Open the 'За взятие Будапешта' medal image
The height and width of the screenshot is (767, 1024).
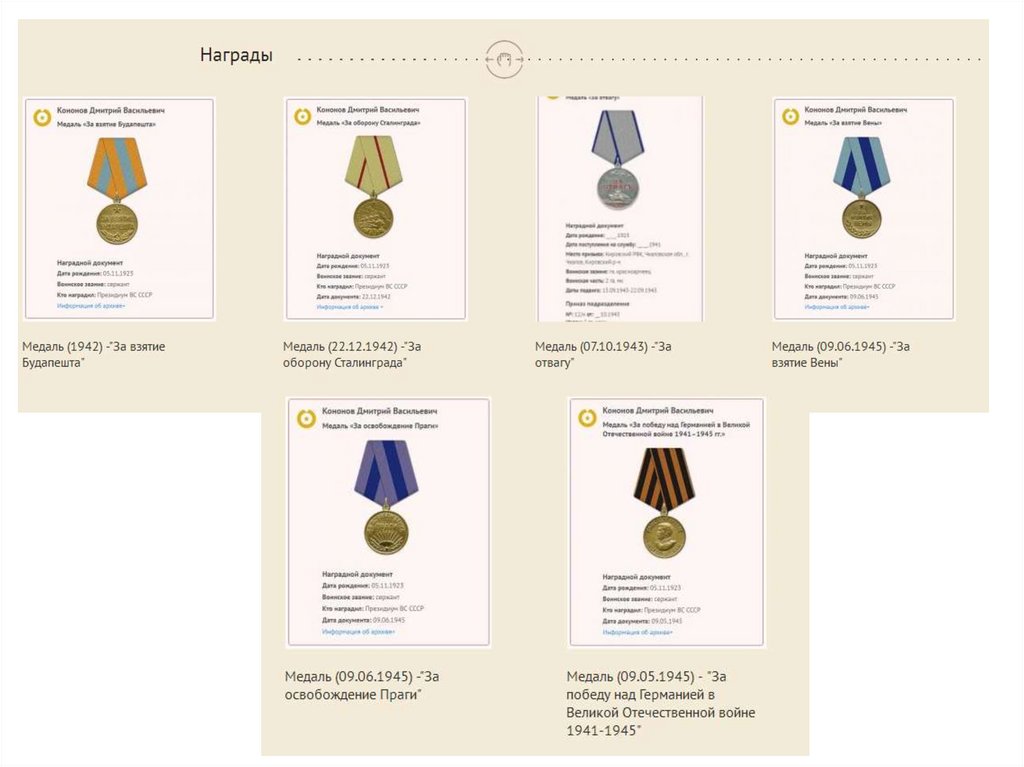tap(117, 191)
